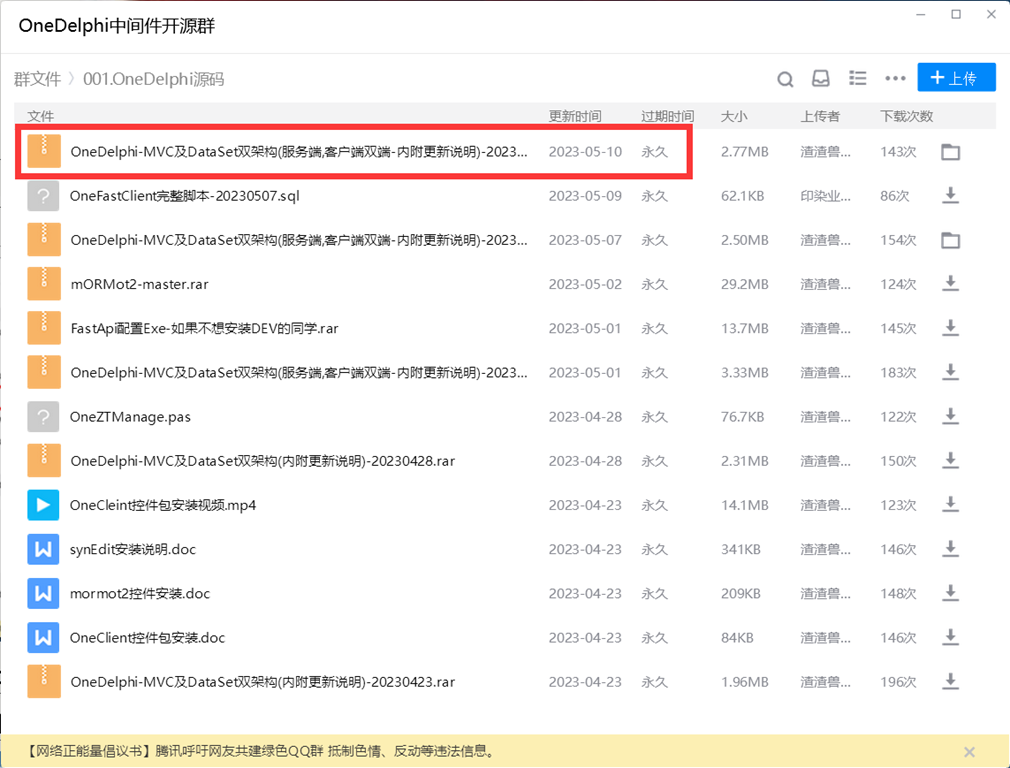Click download count 183次

tap(898, 372)
